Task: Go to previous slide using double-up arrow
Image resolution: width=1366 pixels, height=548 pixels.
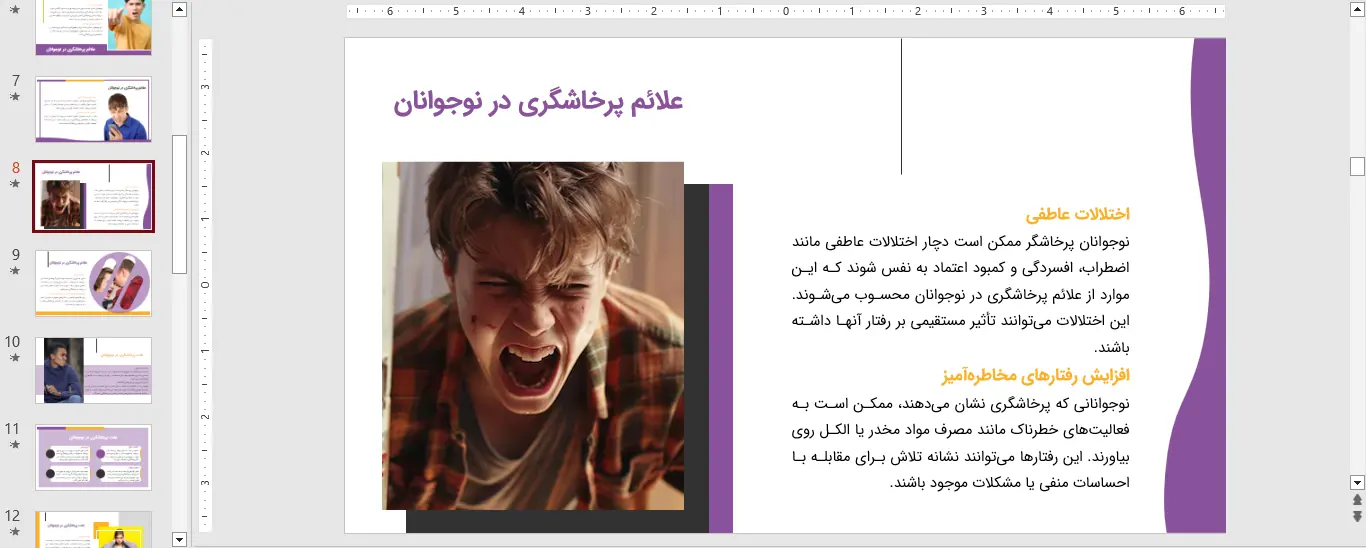Action: click(1357, 500)
